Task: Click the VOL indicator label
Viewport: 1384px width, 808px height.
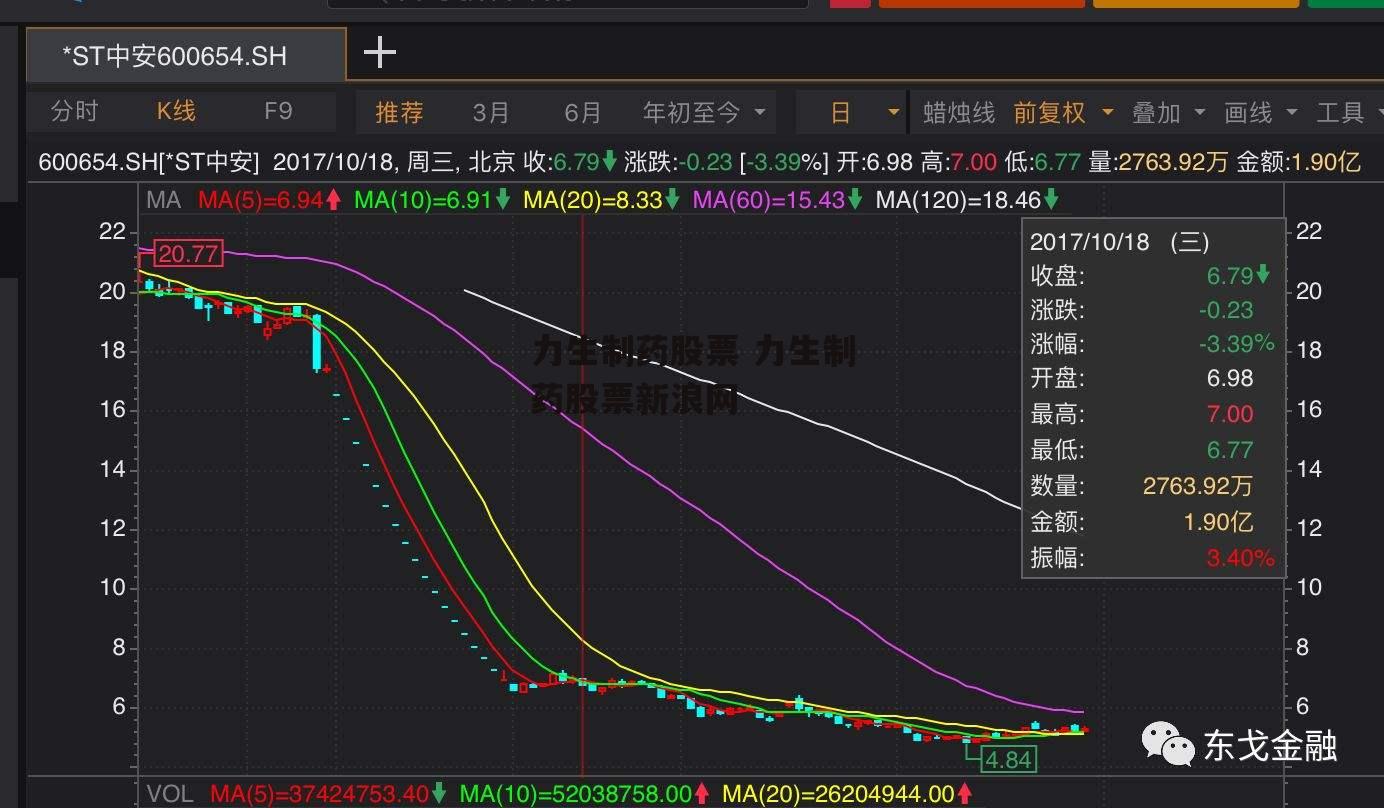Action: pos(170,794)
